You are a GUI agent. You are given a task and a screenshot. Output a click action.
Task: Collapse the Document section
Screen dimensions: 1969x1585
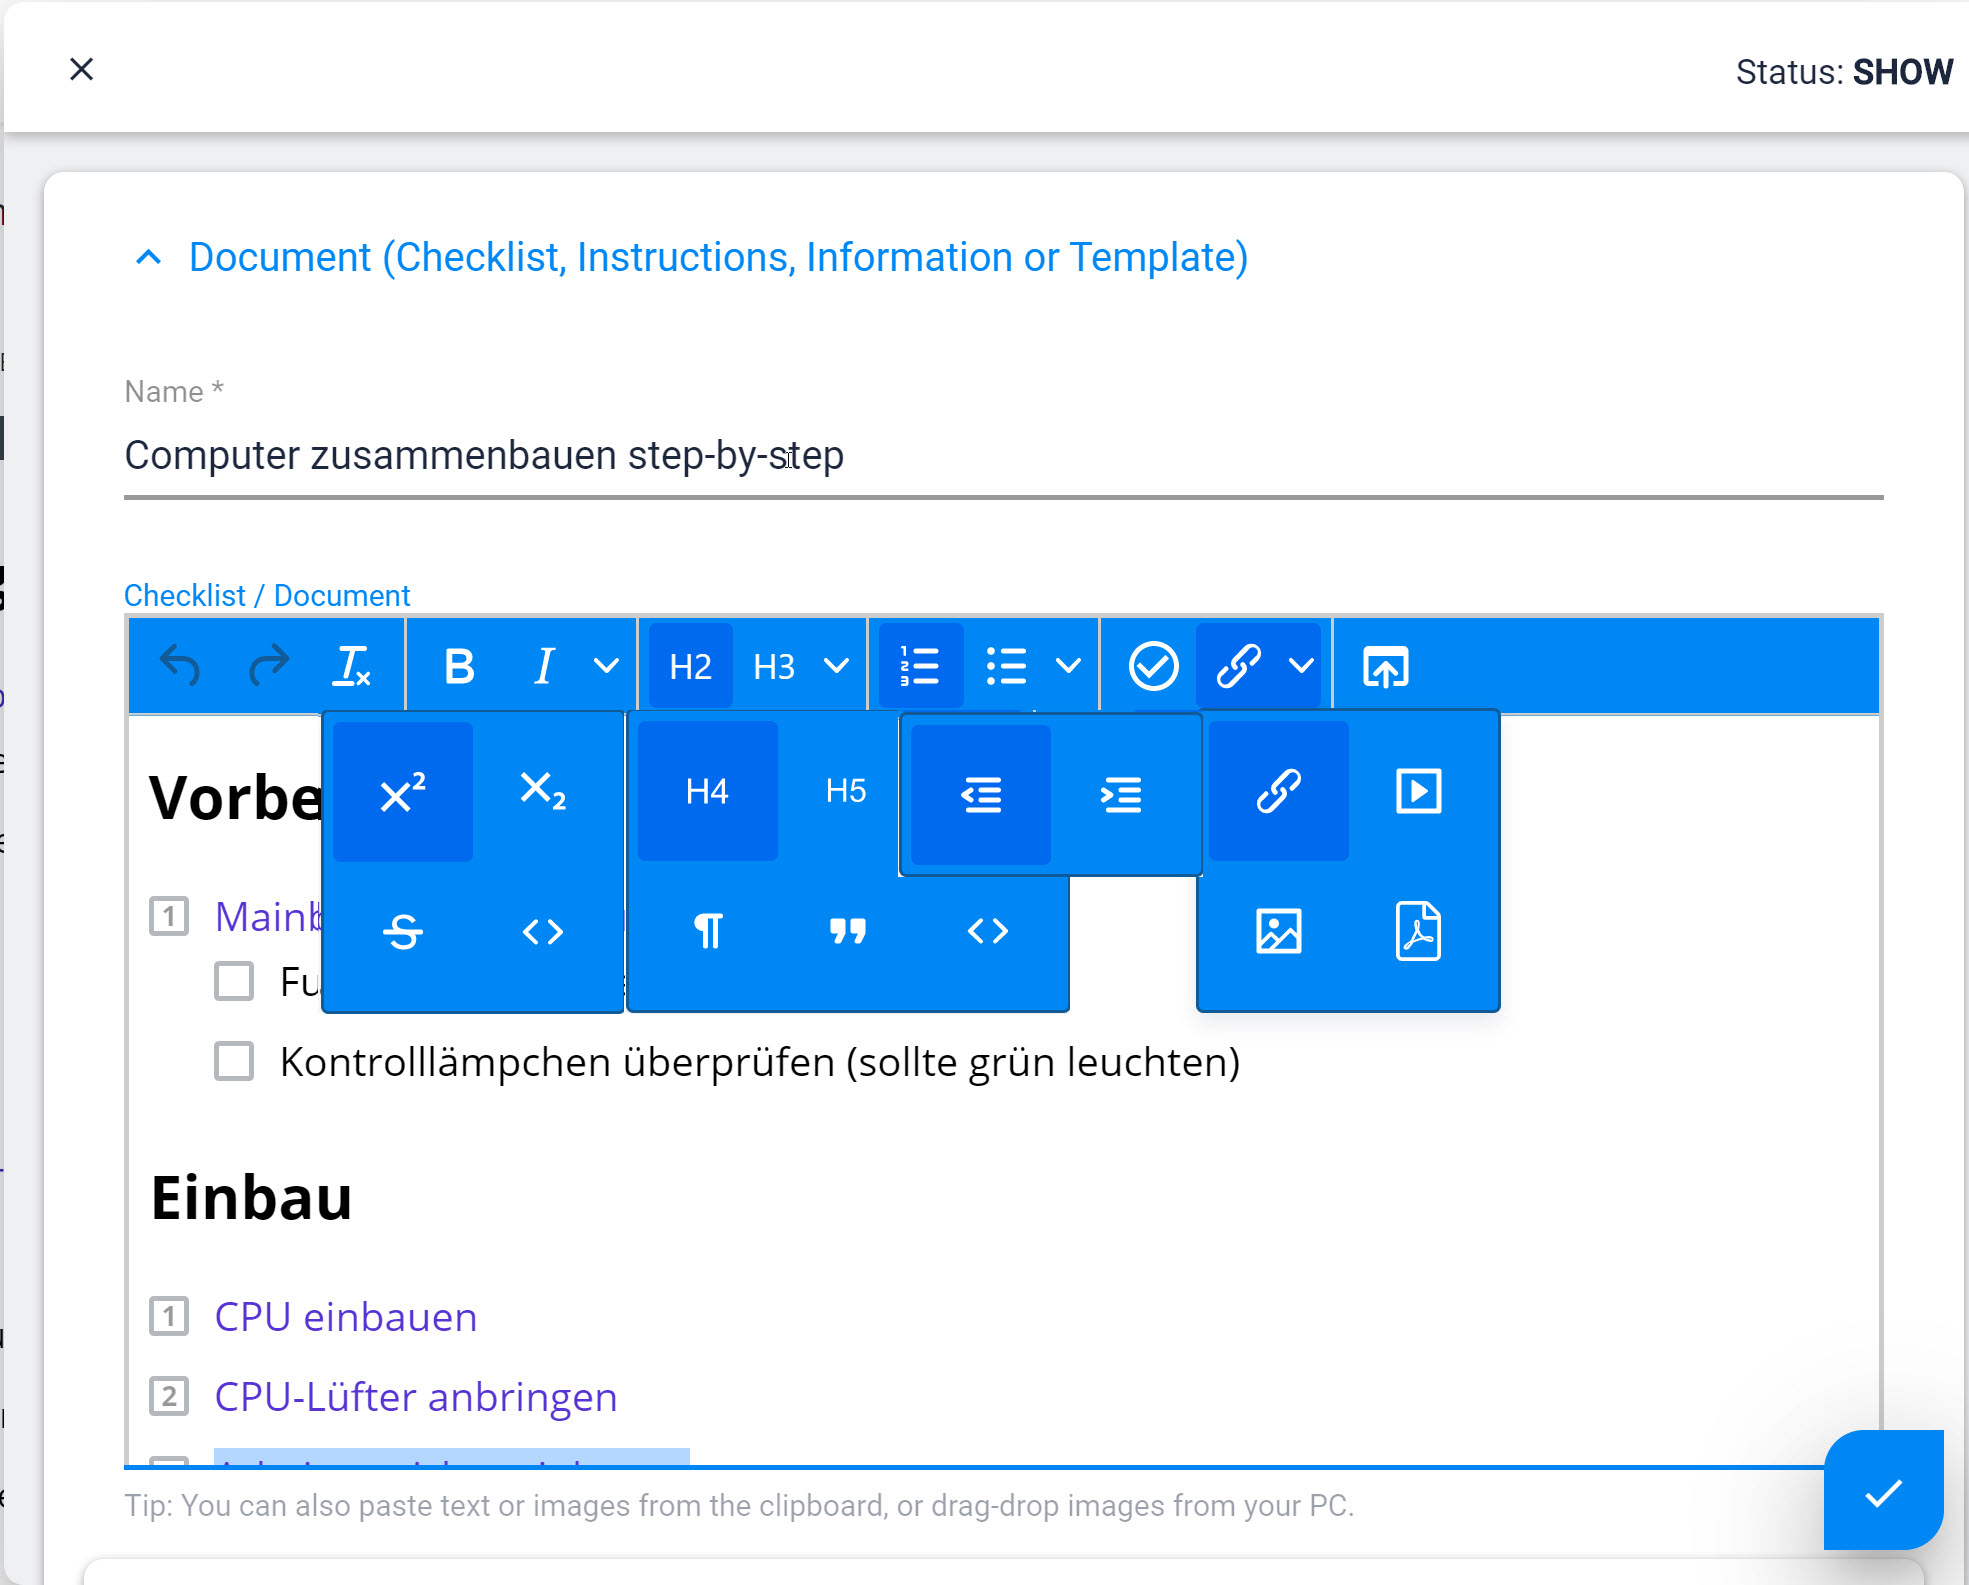[x=149, y=257]
